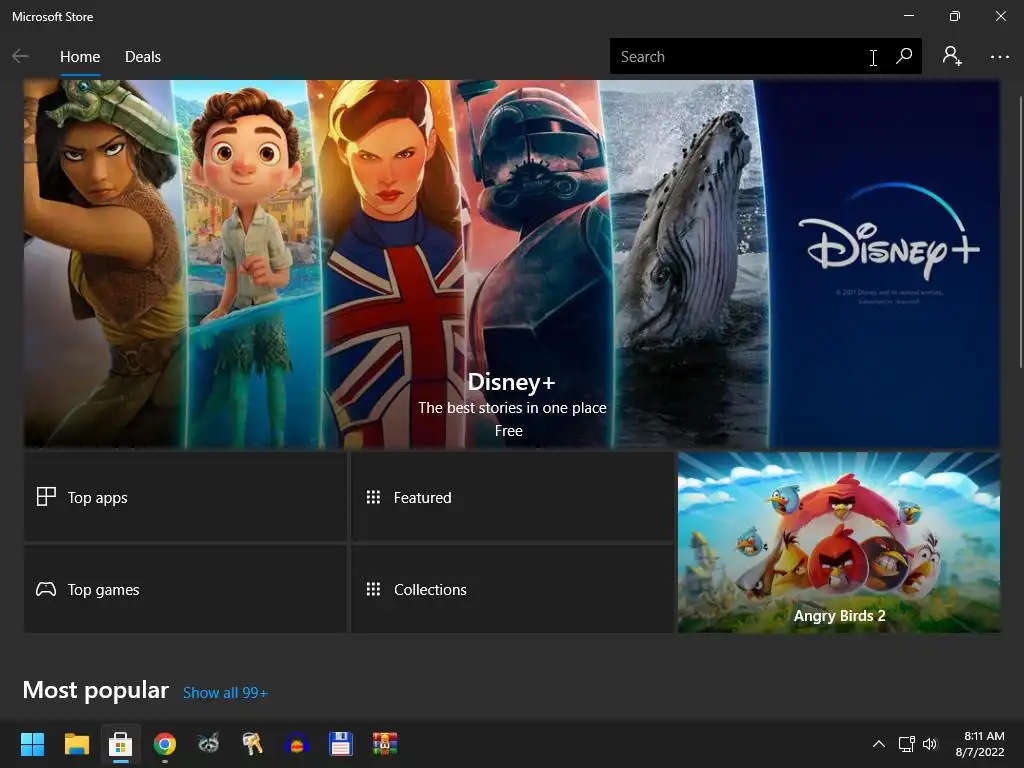Open the account sign-in icon
This screenshot has width=1024, height=768.
click(952, 56)
